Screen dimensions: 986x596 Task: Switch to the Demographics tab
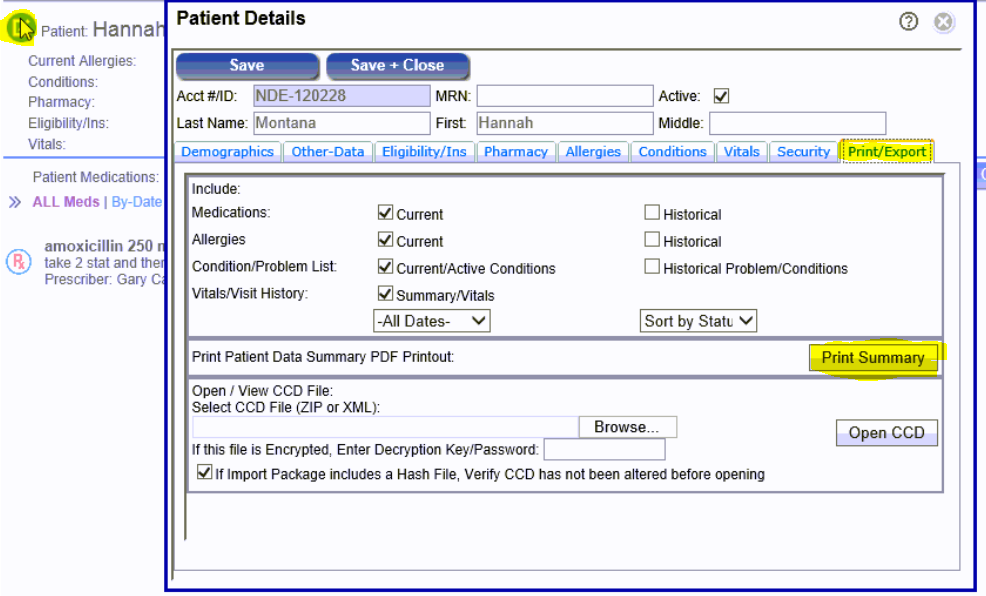[x=227, y=152]
